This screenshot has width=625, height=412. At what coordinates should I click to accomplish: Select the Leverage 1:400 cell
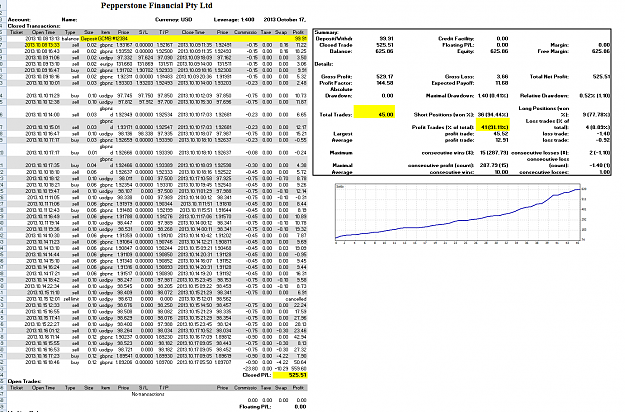tap(234, 20)
